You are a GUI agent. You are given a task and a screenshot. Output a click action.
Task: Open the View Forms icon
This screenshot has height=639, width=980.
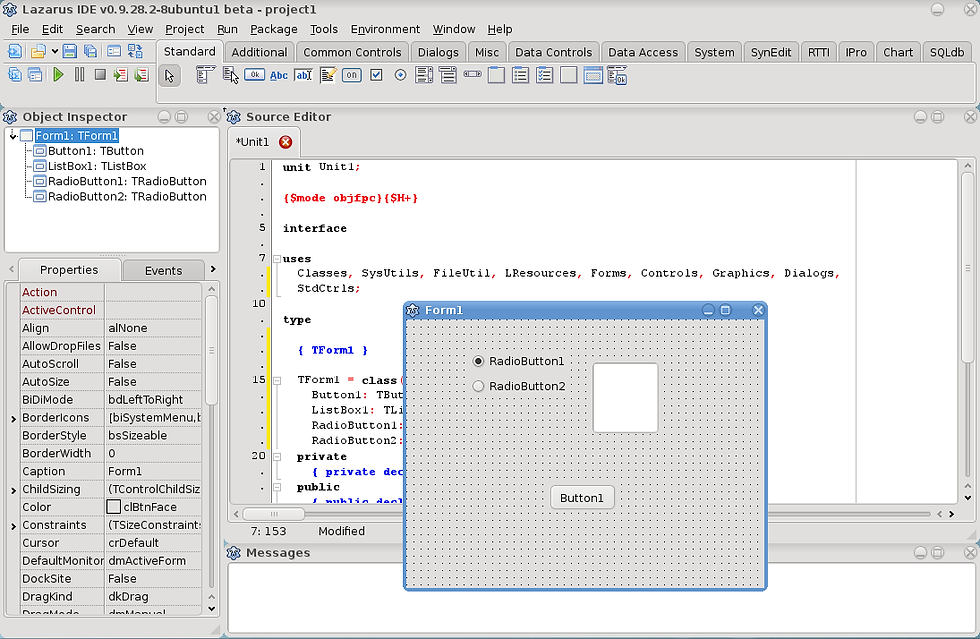pos(36,75)
